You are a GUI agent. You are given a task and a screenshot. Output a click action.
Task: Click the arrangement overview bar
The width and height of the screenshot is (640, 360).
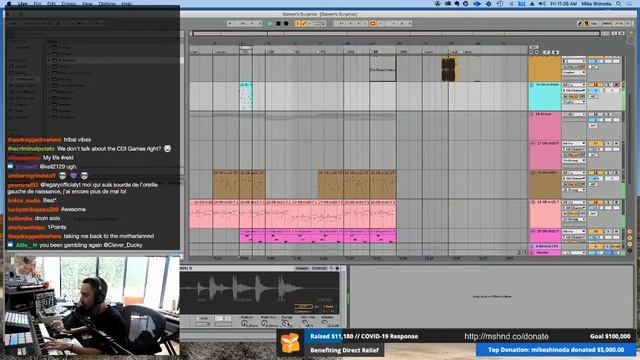click(396, 34)
